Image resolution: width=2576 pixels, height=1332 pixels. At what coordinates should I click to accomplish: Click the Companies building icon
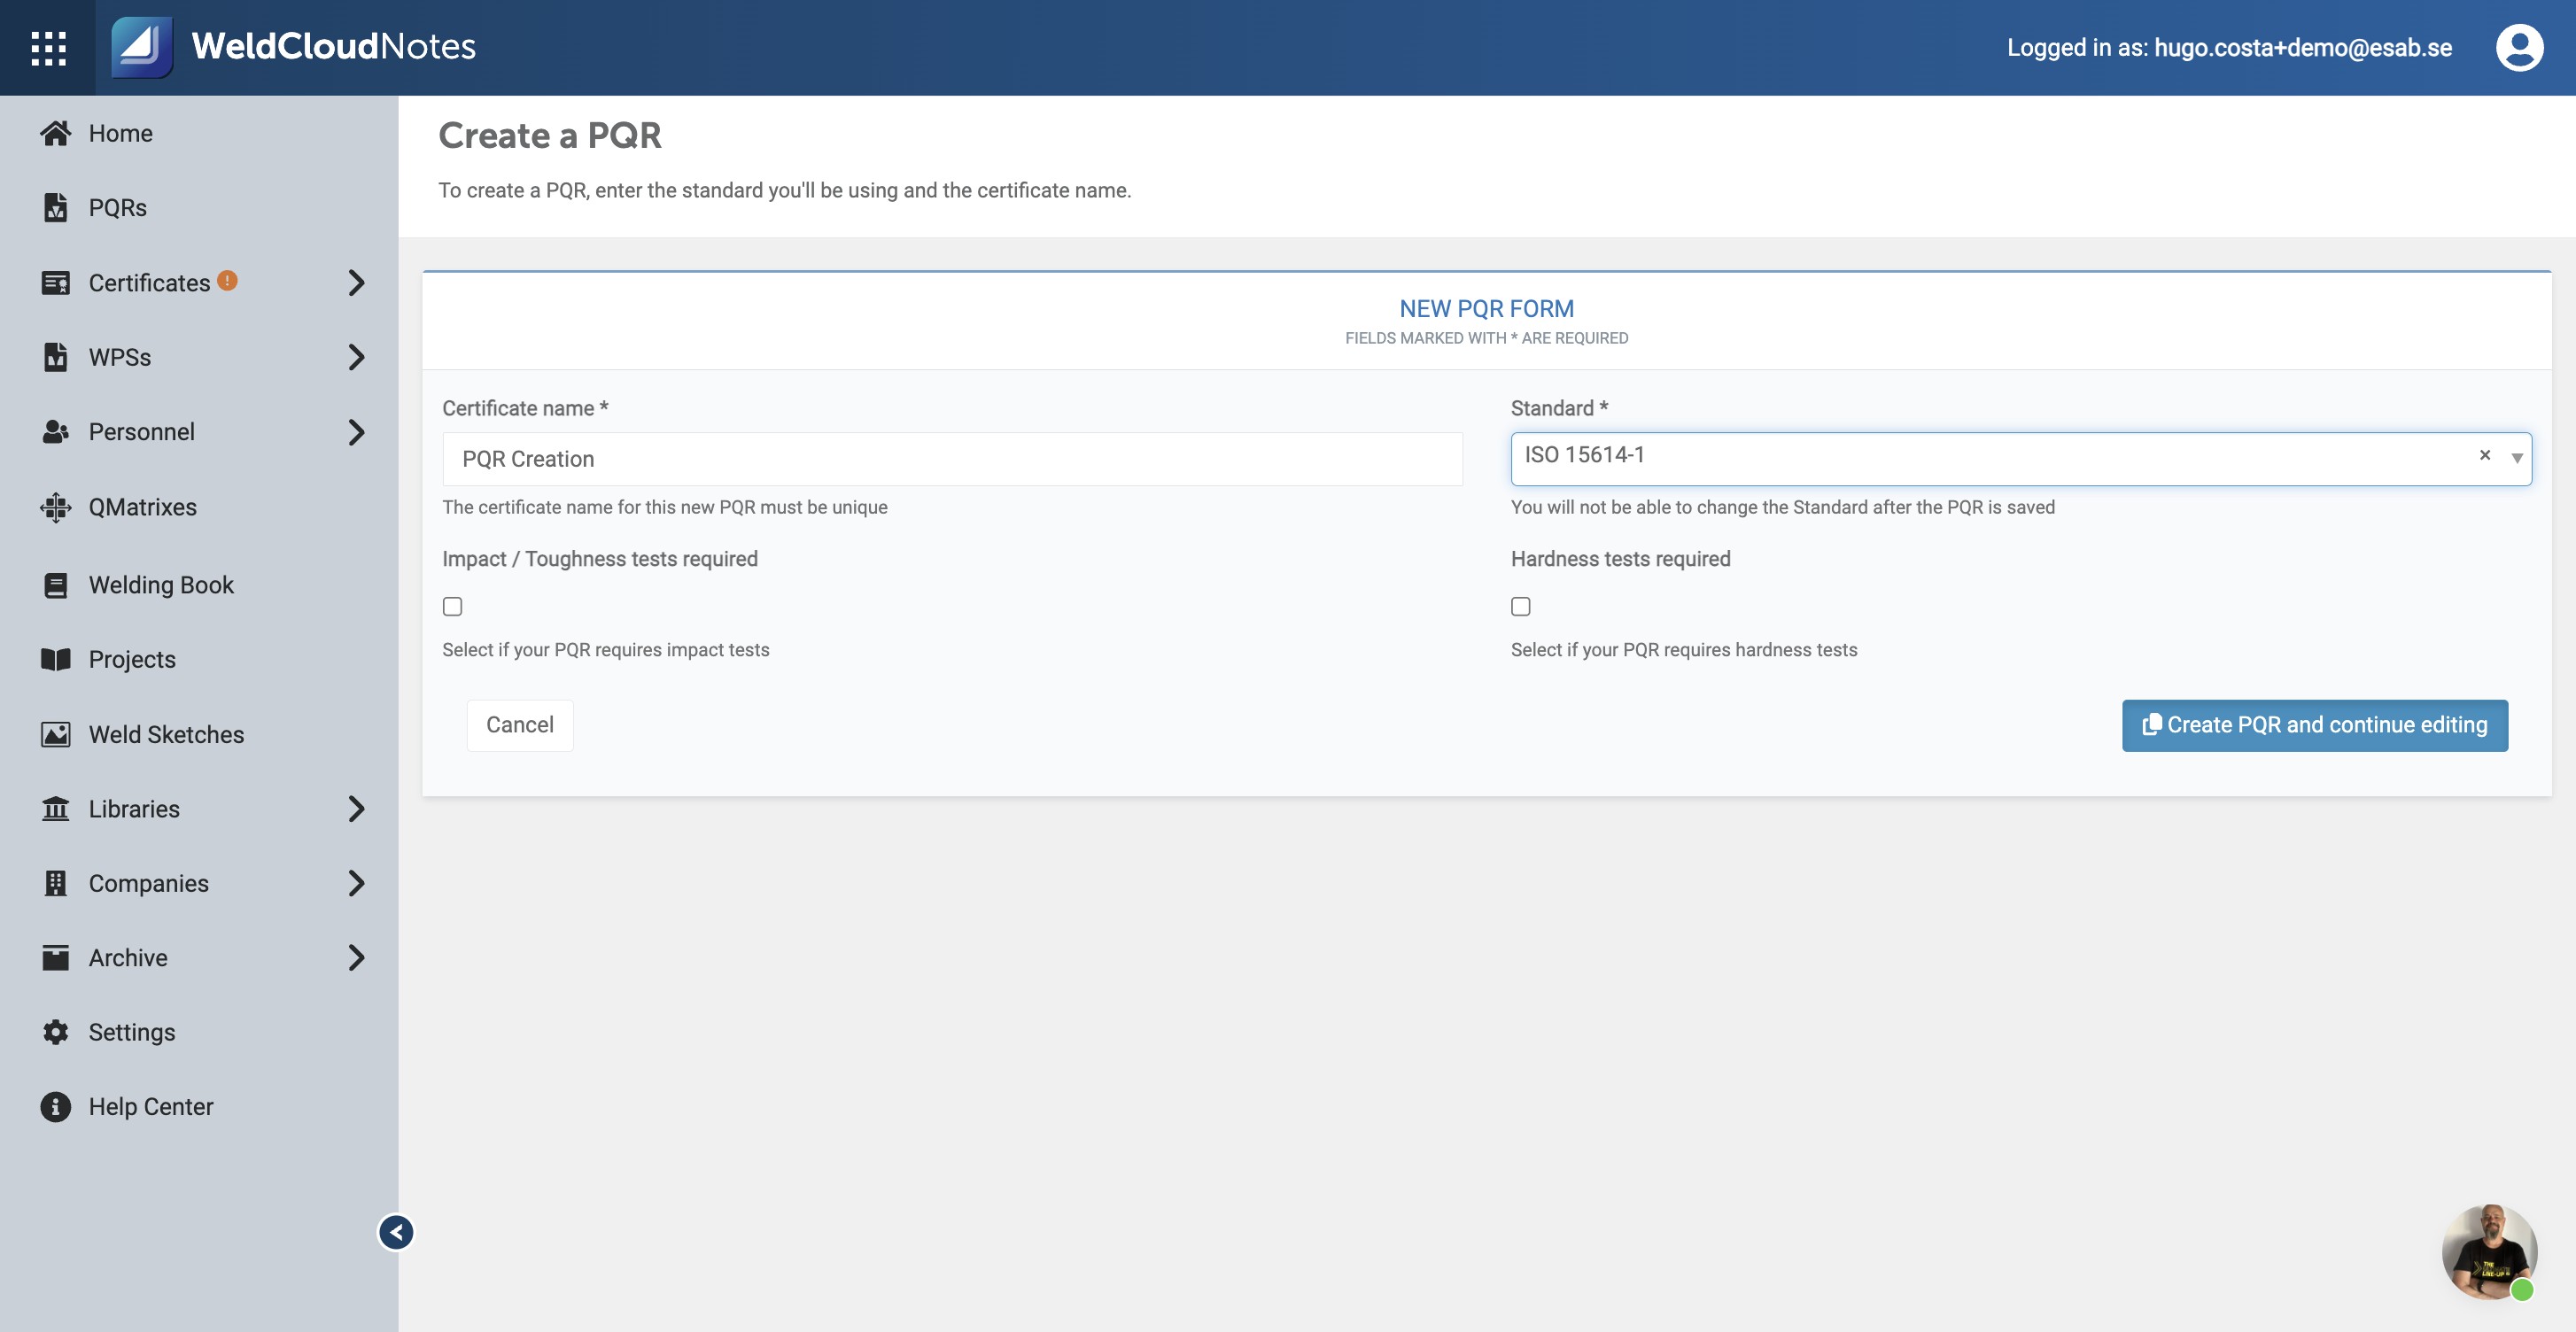coord(56,883)
